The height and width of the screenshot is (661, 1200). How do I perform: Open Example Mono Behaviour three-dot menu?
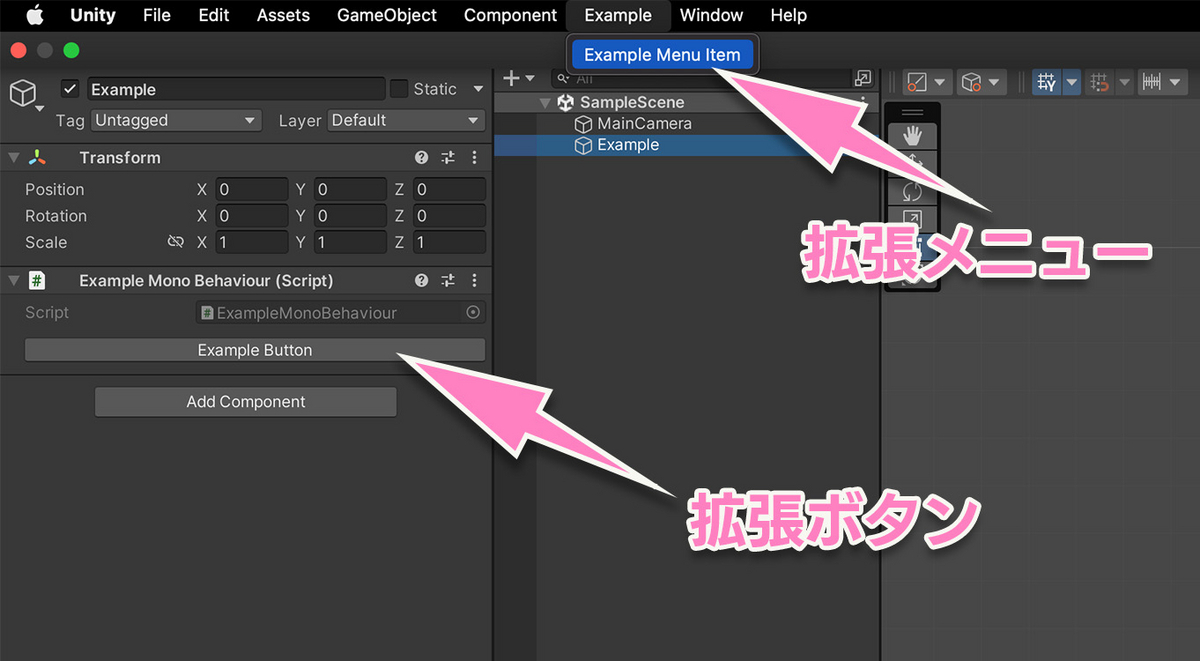point(474,281)
